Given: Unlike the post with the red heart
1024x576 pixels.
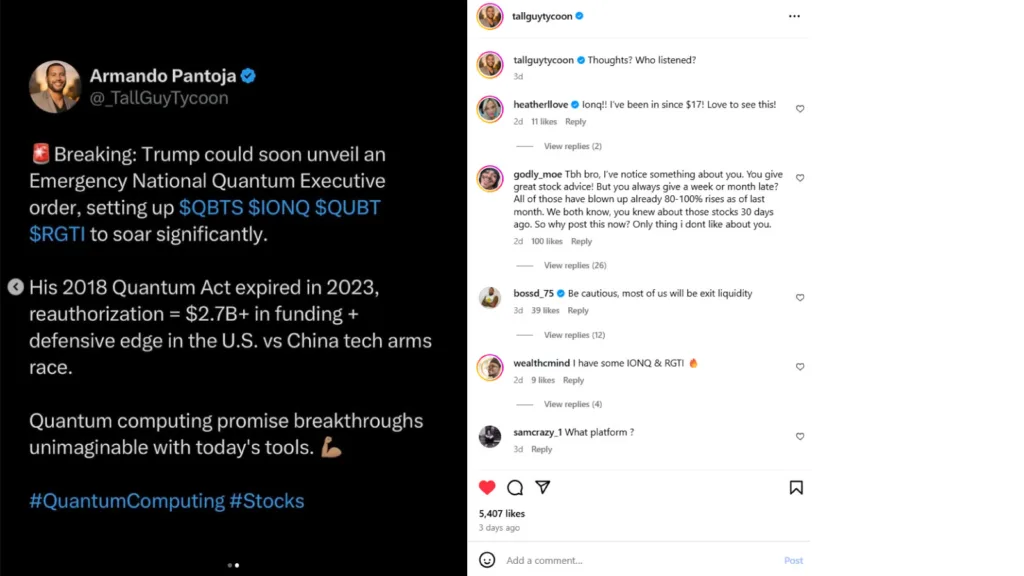Looking at the screenshot, I should point(487,488).
